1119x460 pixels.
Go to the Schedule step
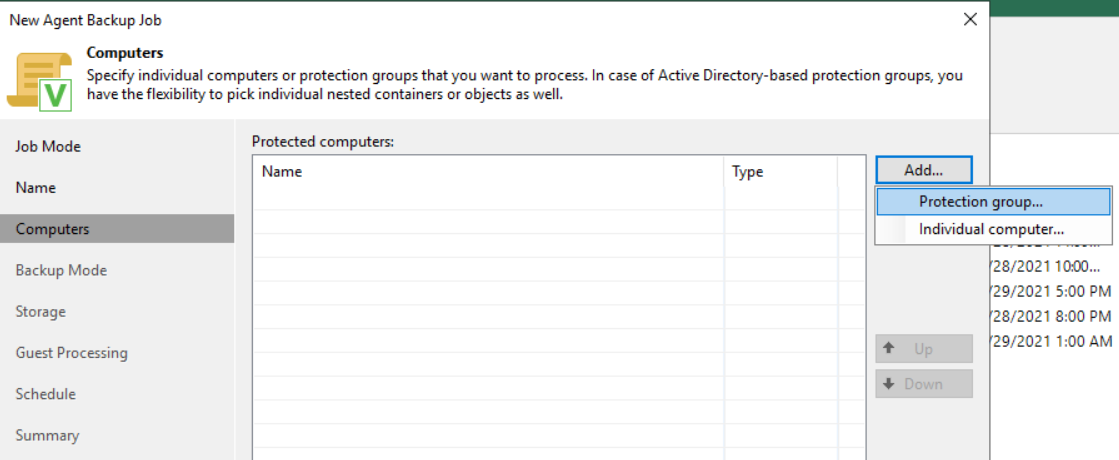(46, 394)
